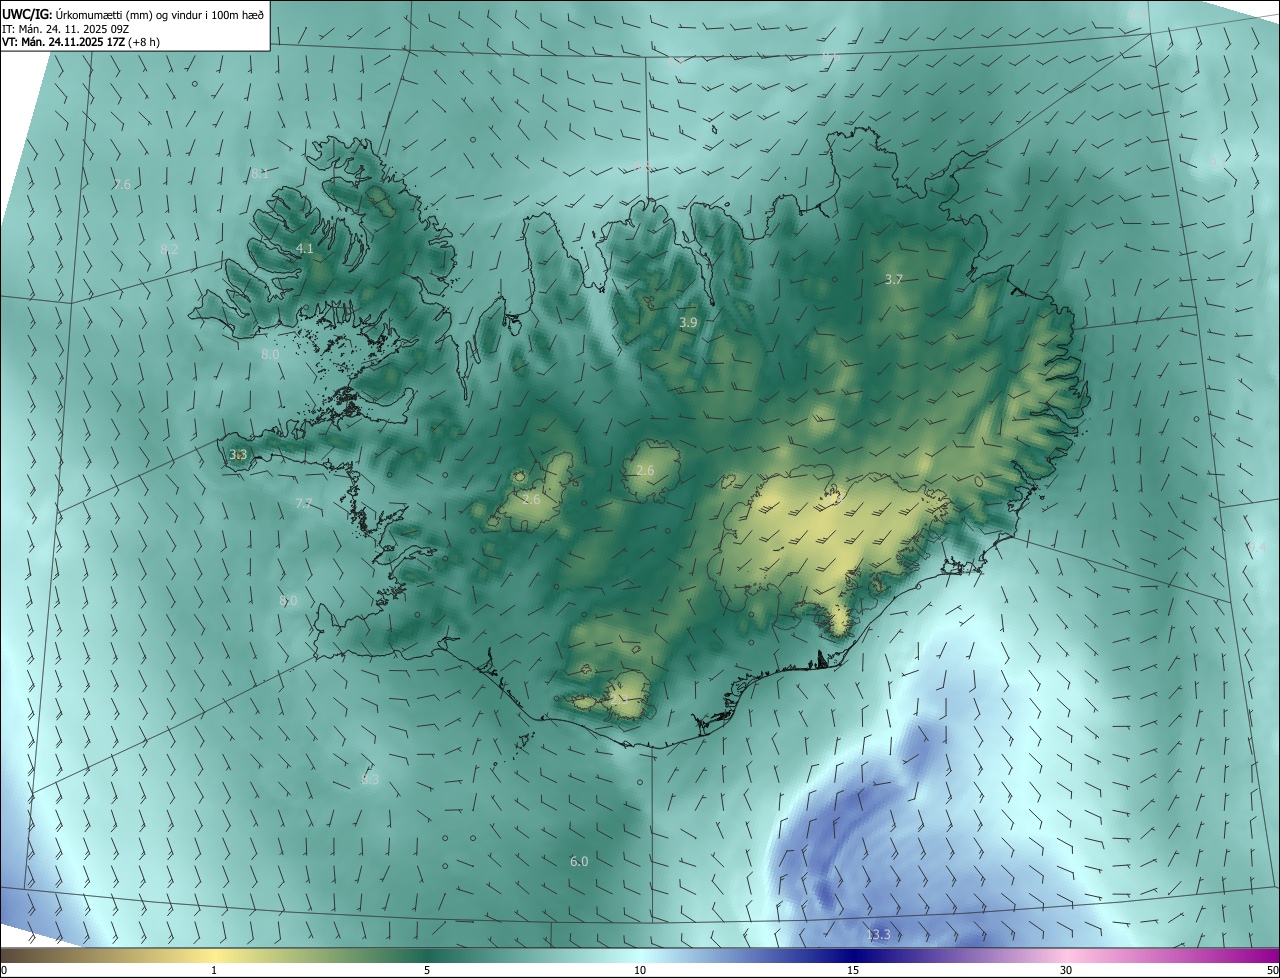Click the 3.9 value label
Viewport: 1280px width, 978px height.
pos(688,323)
